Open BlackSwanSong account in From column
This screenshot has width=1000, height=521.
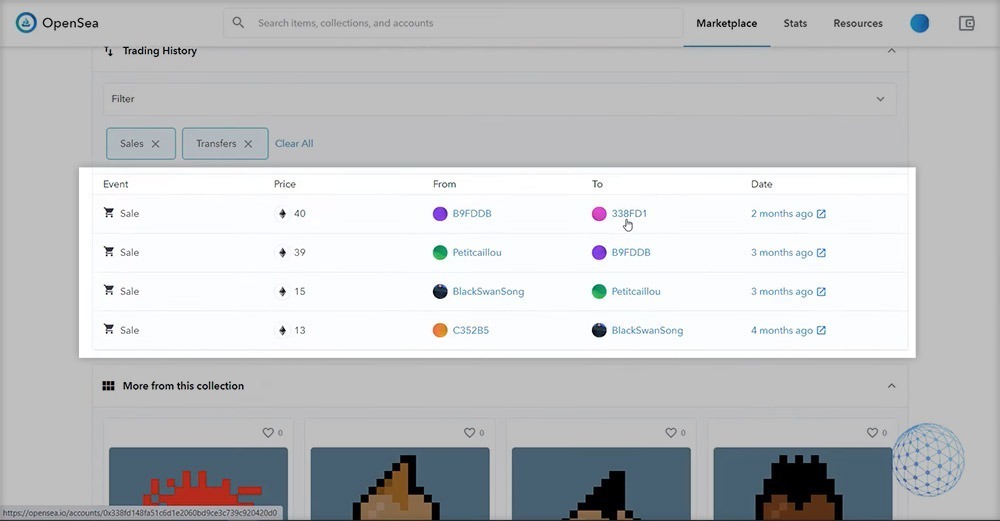coord(488,292)
